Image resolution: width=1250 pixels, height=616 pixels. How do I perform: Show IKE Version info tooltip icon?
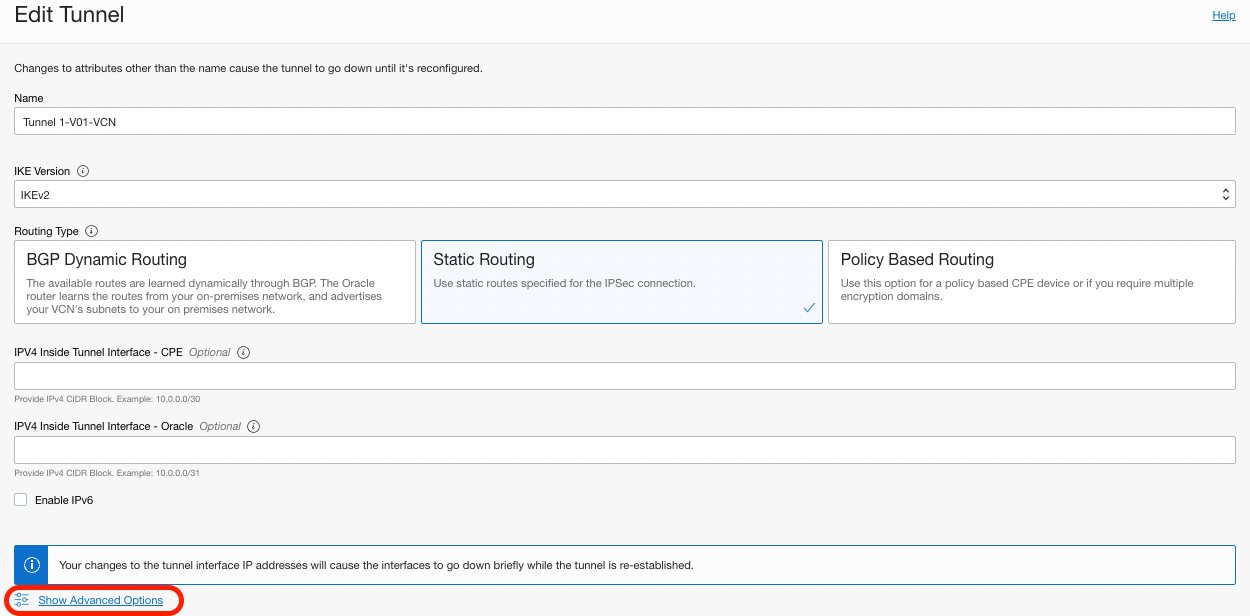(83, 171)
